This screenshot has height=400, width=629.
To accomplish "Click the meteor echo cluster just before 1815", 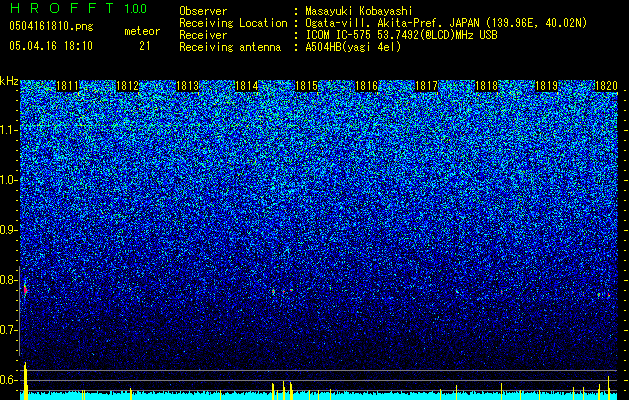I will tap(283, 291).
